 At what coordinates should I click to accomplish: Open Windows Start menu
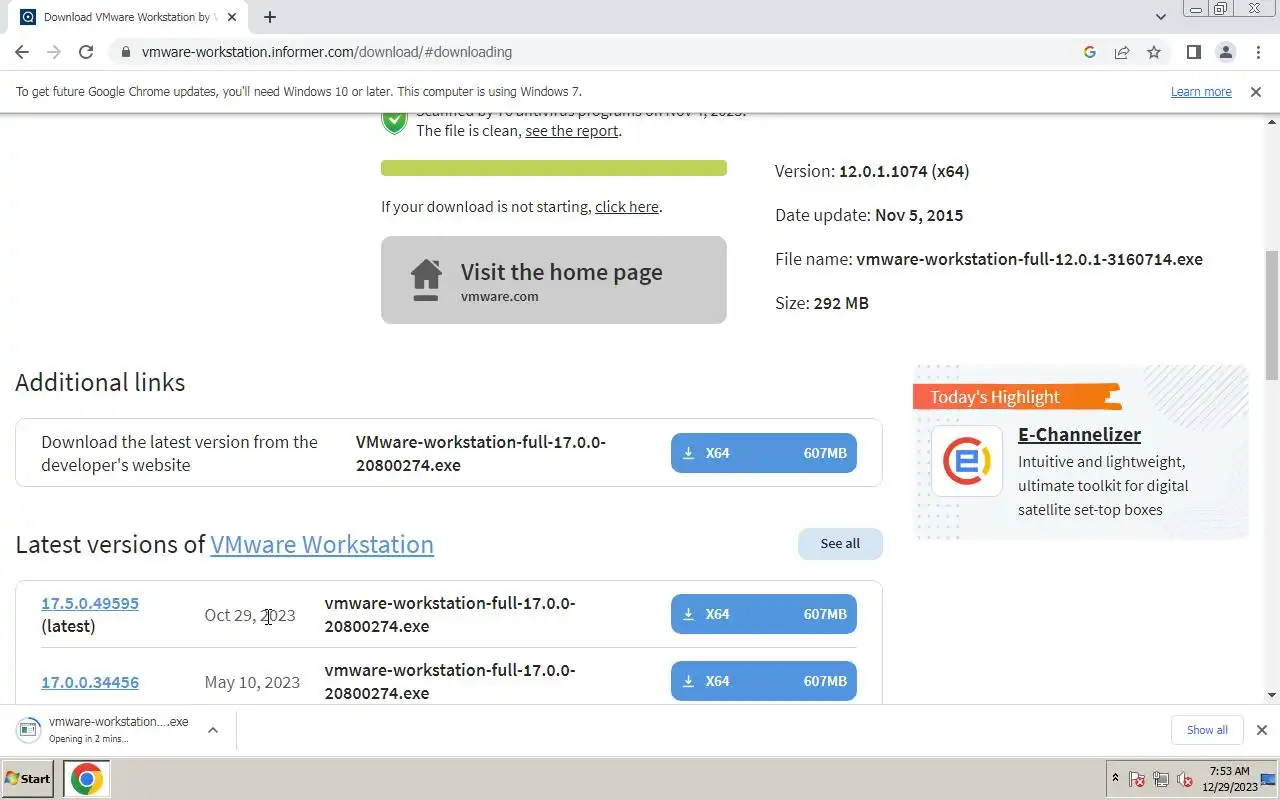click(28, 779)
